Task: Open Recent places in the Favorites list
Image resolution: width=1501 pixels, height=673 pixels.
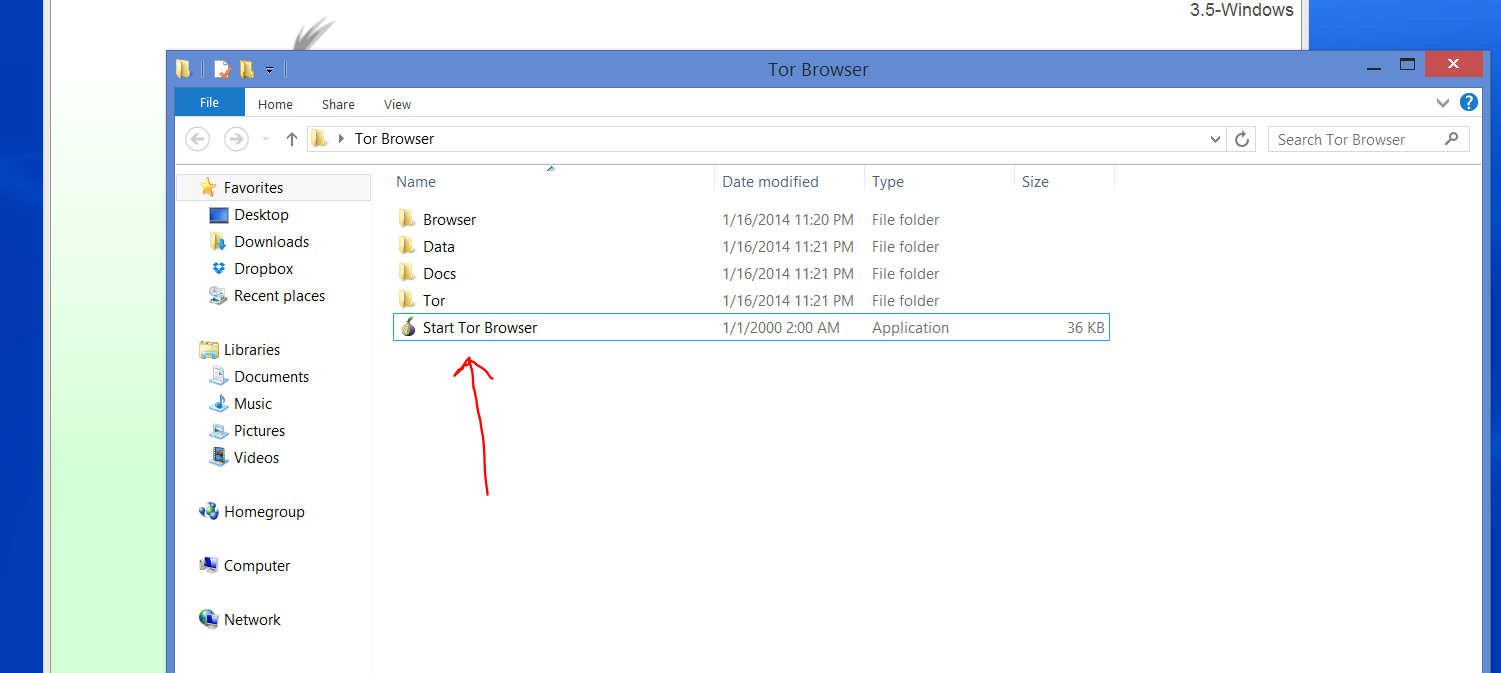Action: click(279, 296)
